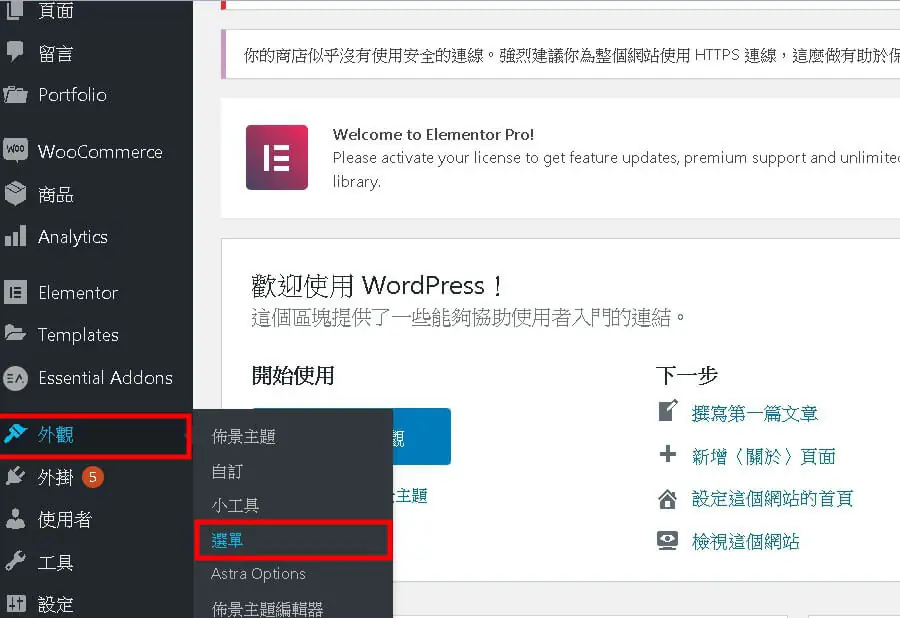Click the Products box icon
The image size is (900, 618).
15,194
